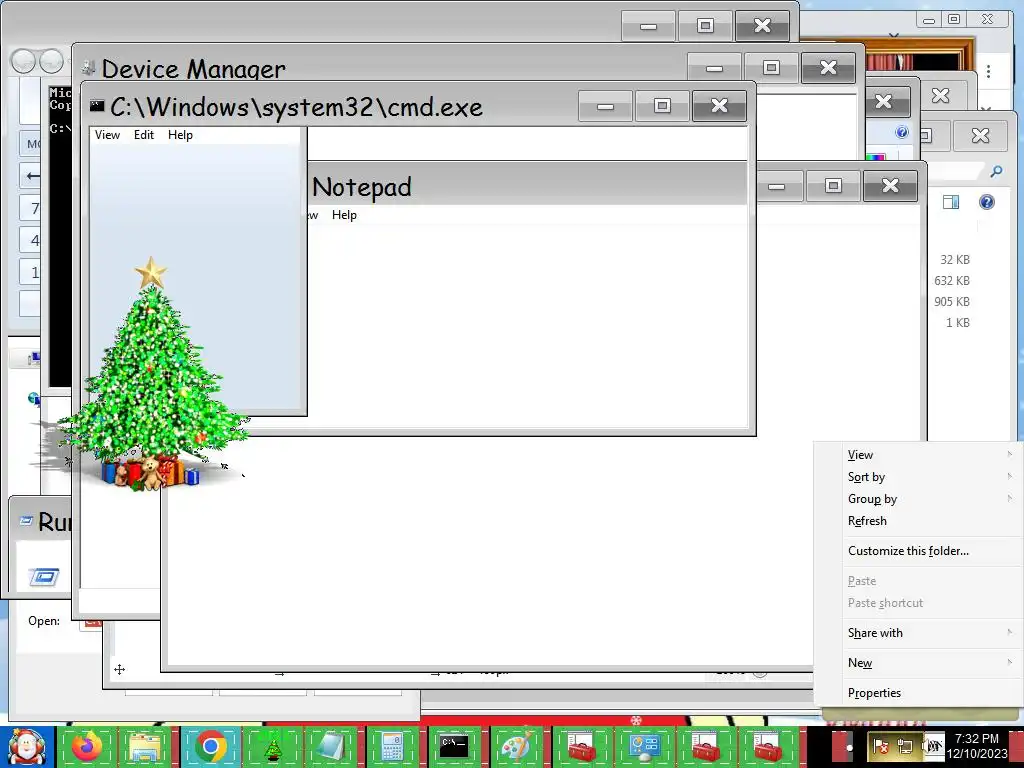
Task: Click the Paint cursor position status icon
Action: 120,669
